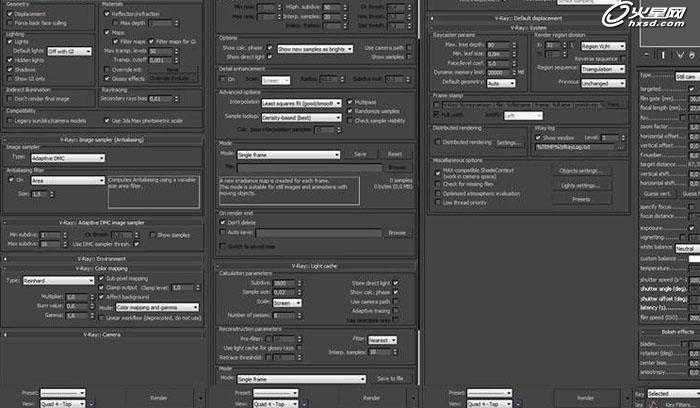Toggle Reflection/refraction under Materials
Image resolution: width=700 pixels, height=408 pixels.
tap(107, 13)
